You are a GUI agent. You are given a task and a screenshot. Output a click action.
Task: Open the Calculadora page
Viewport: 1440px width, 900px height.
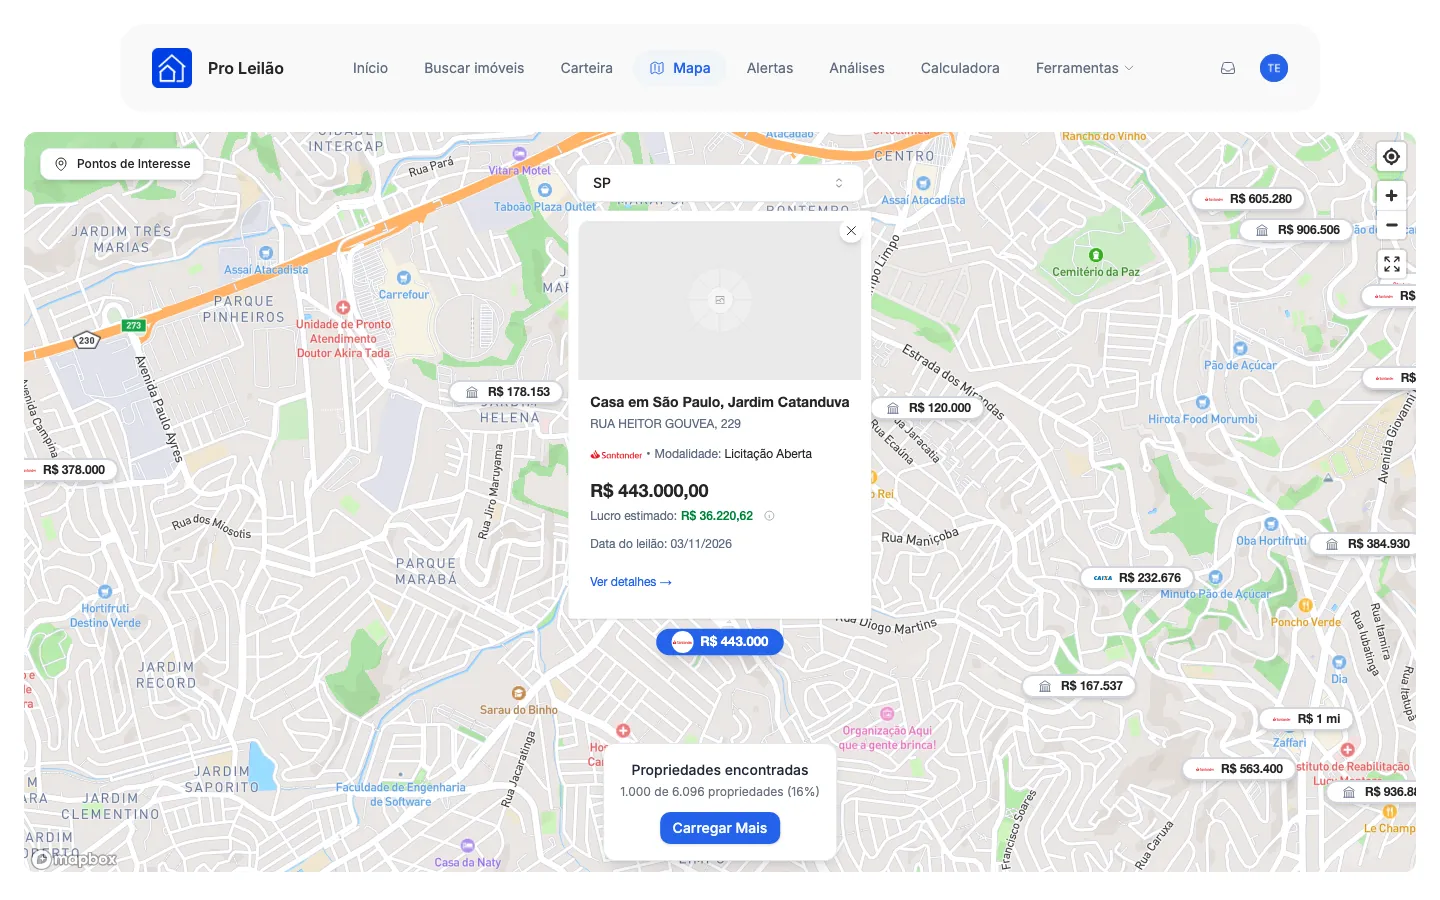(x=960, y=68)
